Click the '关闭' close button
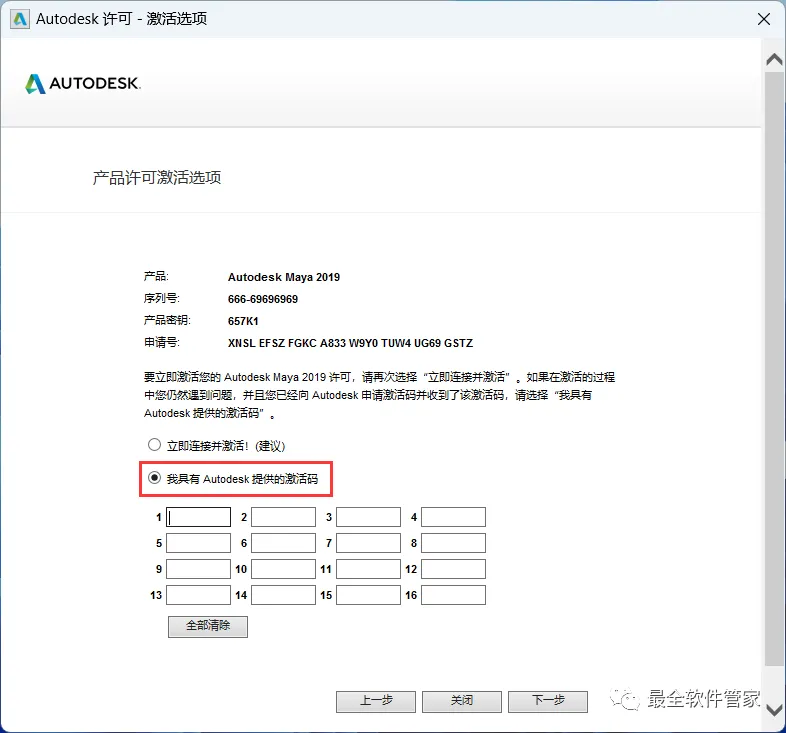 point(462,701)
